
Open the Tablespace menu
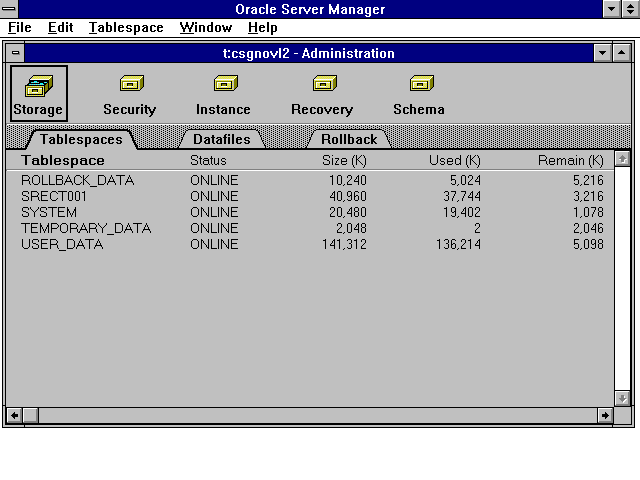pyautogui.click(x=125, y=28)
